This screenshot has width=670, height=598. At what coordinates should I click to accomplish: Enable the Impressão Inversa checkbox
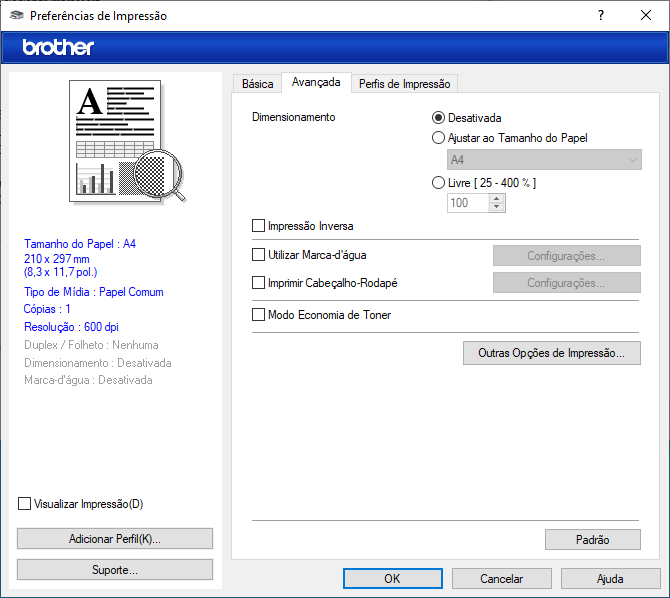point(259,226)
